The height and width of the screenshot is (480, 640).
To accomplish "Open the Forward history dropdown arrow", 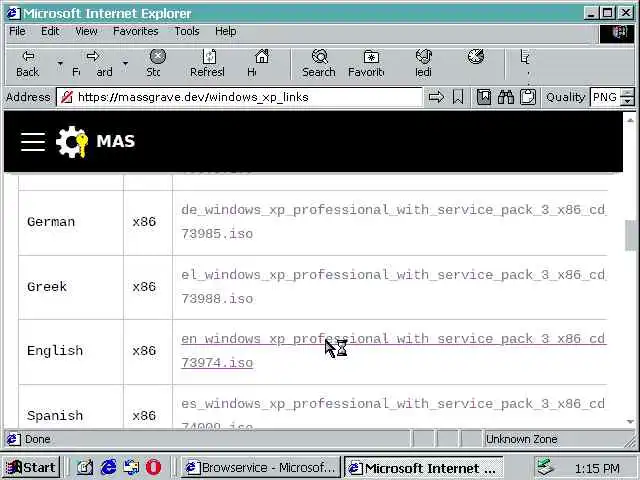I will 125,64.
